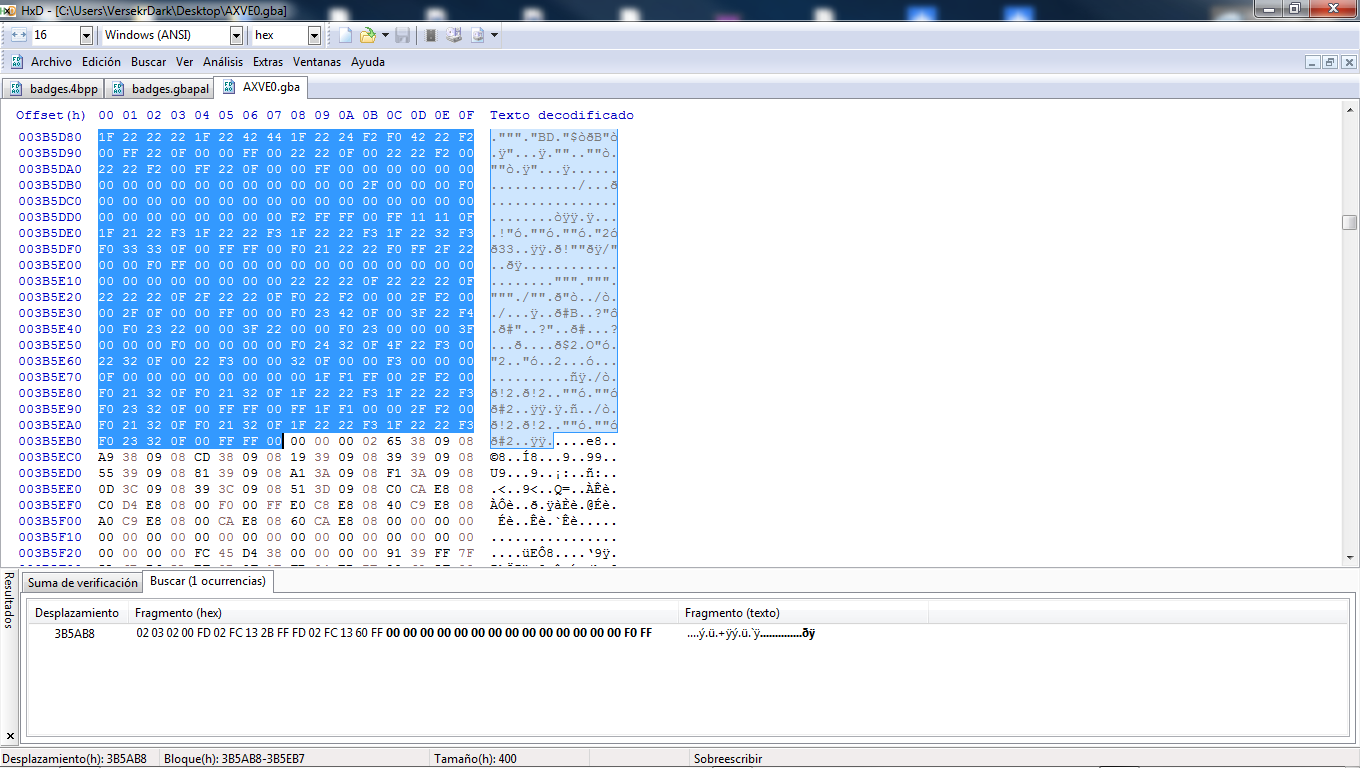Close the Resultados panel with X
Image resolution: width=1360 pixels, height=768 pixels.
[9, 736]
